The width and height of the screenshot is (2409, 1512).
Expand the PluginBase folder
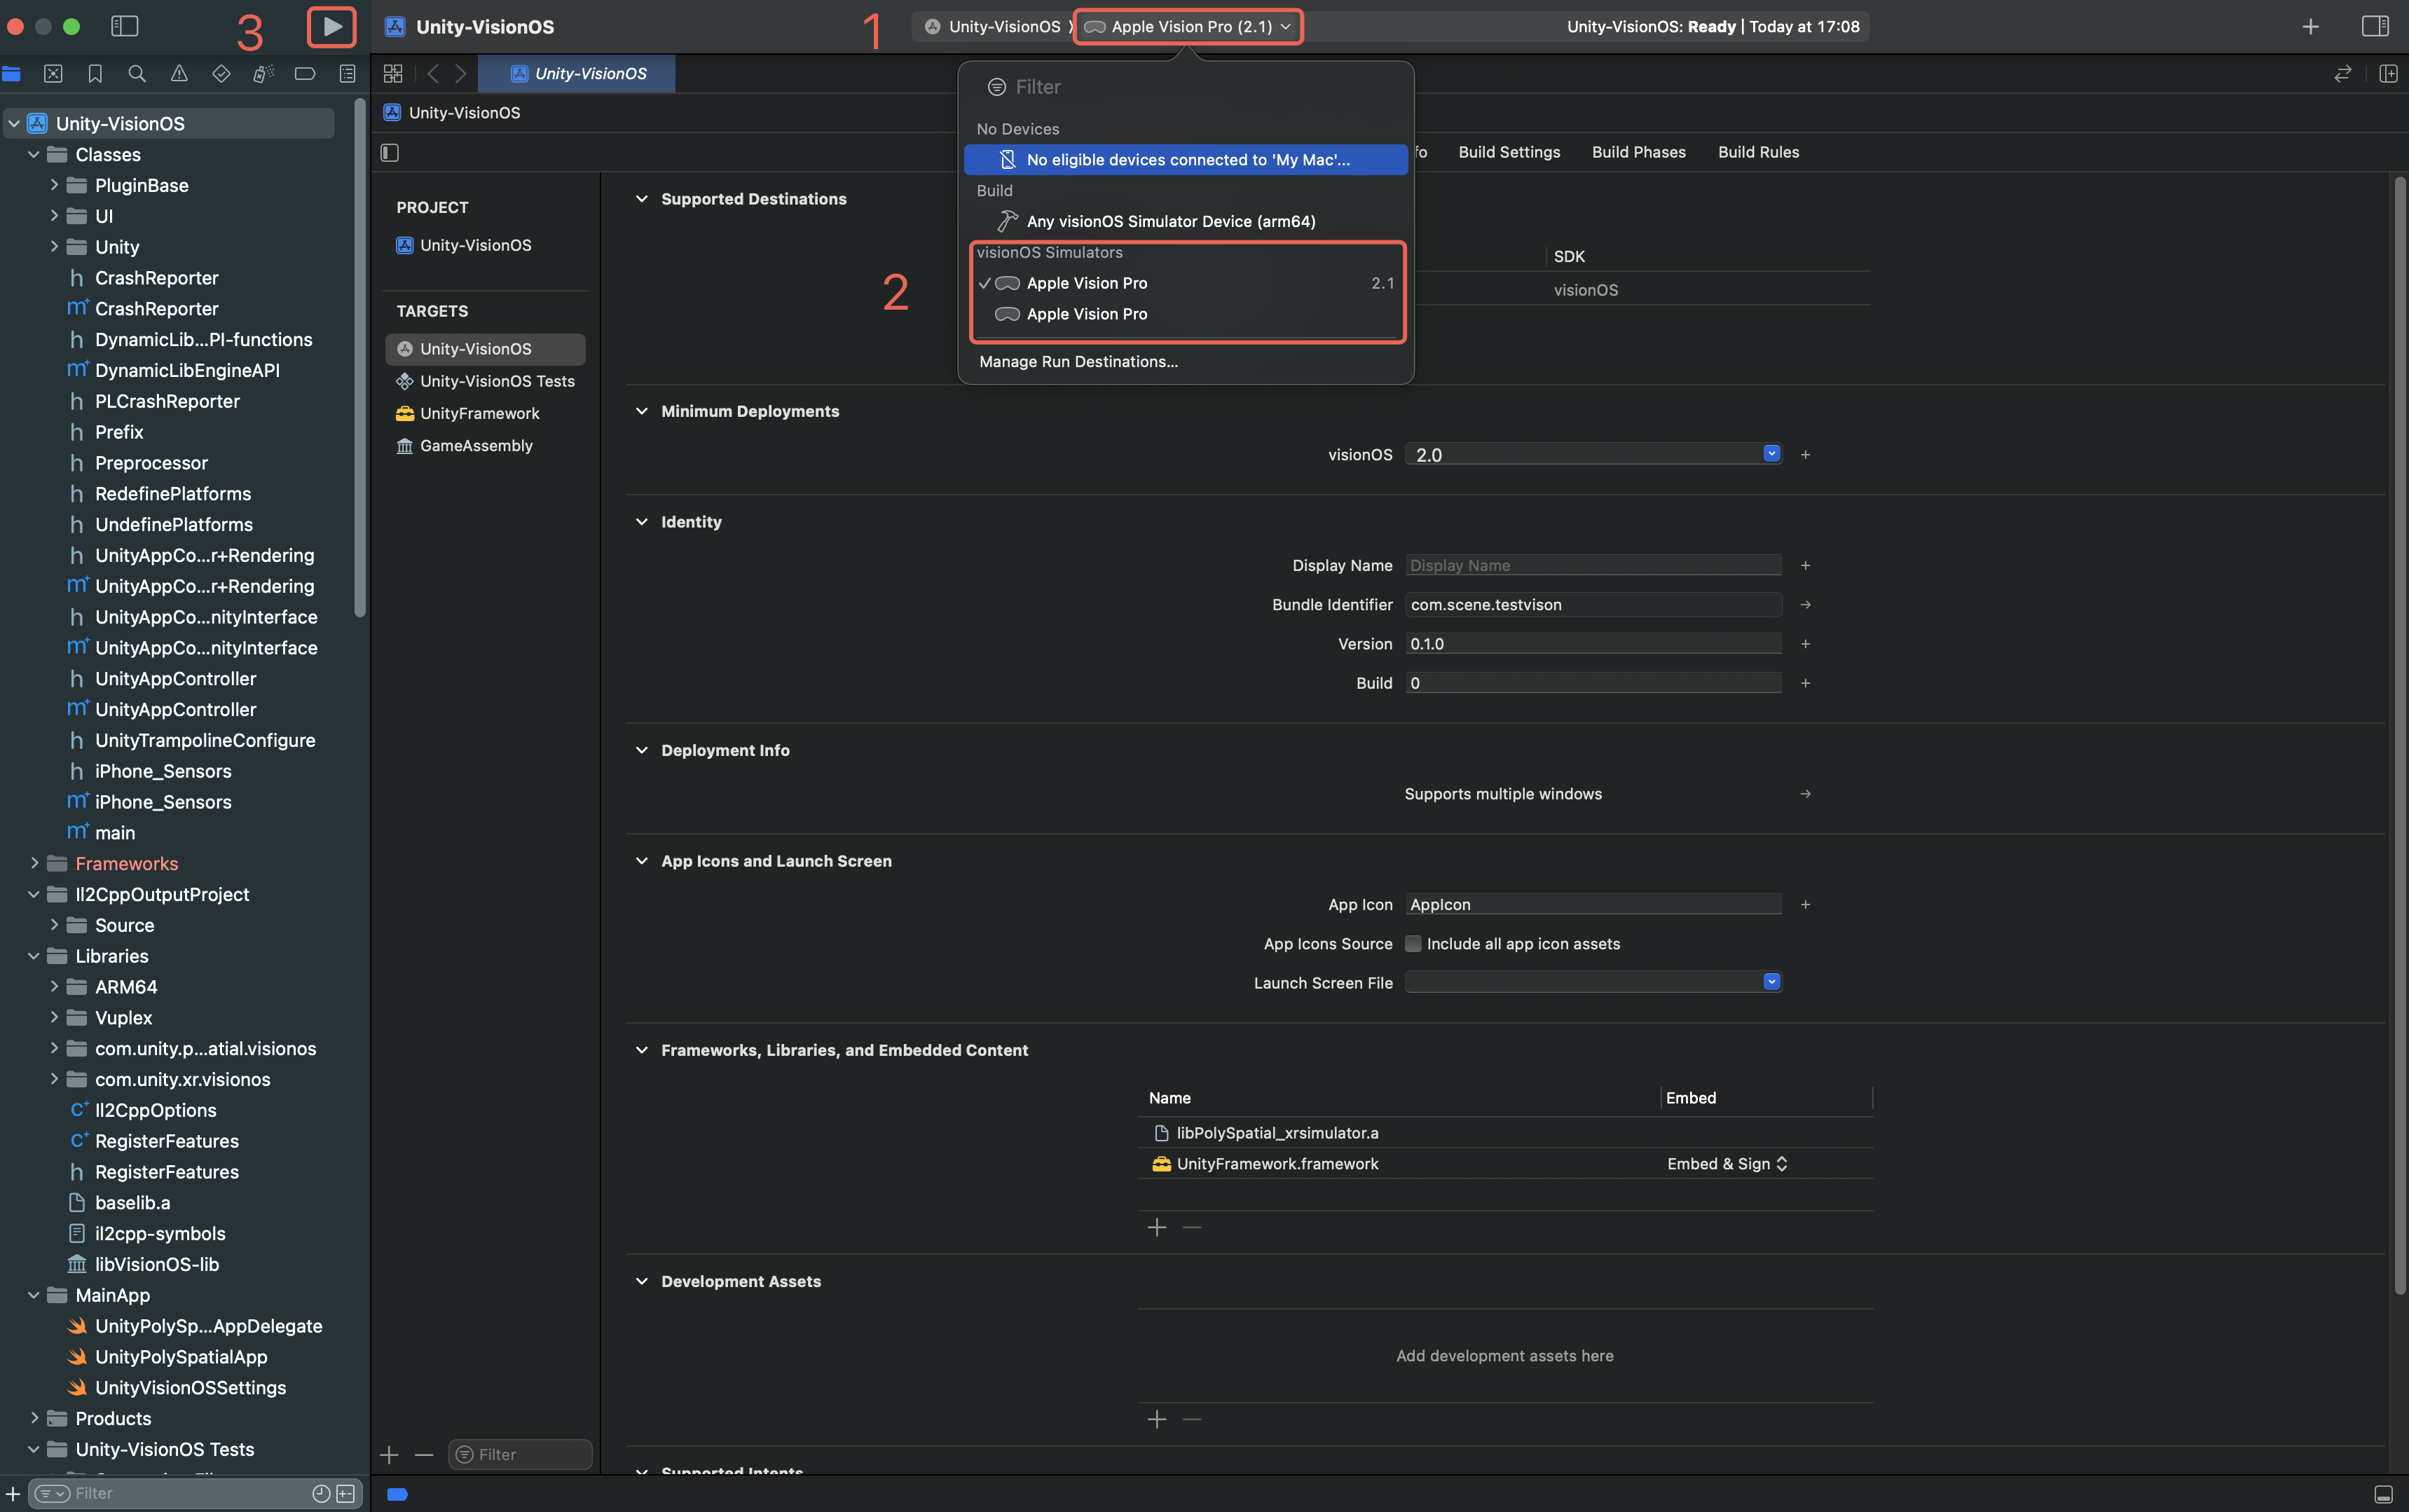coord(54,184)
